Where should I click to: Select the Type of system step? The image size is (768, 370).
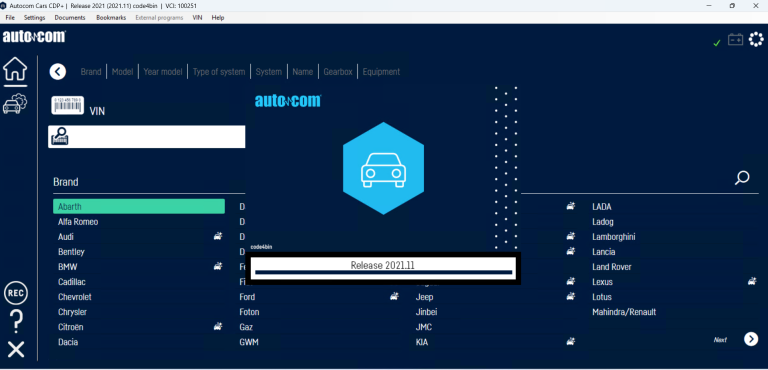point(219,72)
